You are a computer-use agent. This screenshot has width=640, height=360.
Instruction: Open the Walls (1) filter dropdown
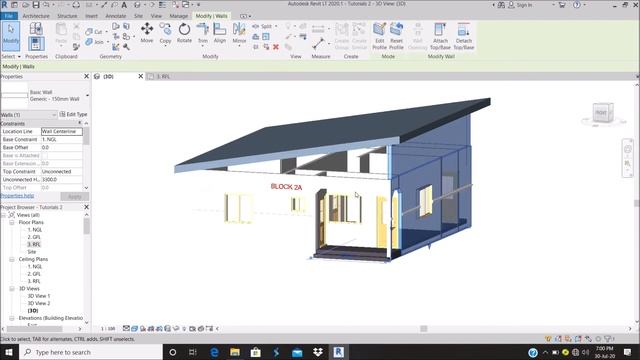click(29, 115)
